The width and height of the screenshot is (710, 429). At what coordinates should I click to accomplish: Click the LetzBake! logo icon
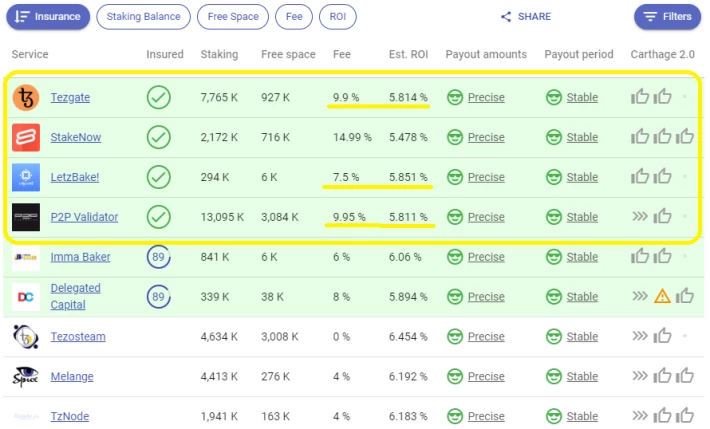[x=26, y=177]
